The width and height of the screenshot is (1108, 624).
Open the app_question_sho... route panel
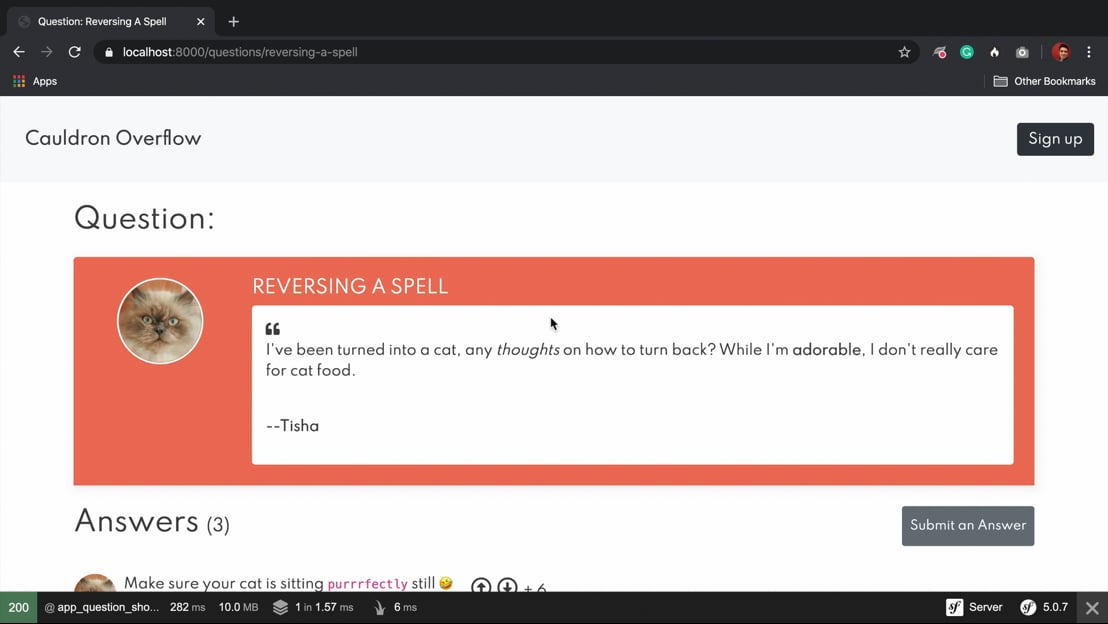tap(102, 608)
